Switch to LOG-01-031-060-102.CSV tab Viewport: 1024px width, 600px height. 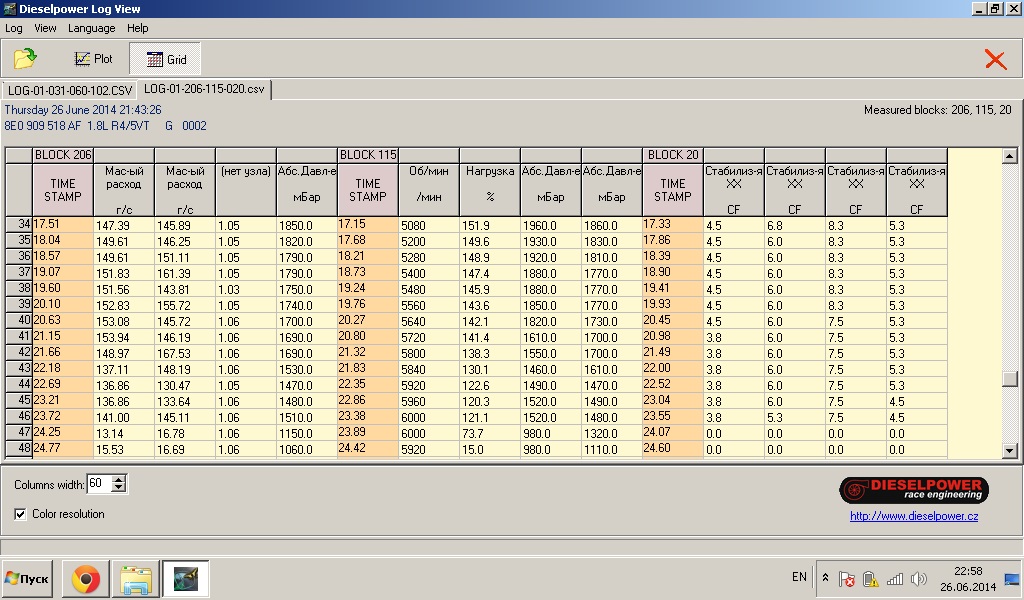69,90
